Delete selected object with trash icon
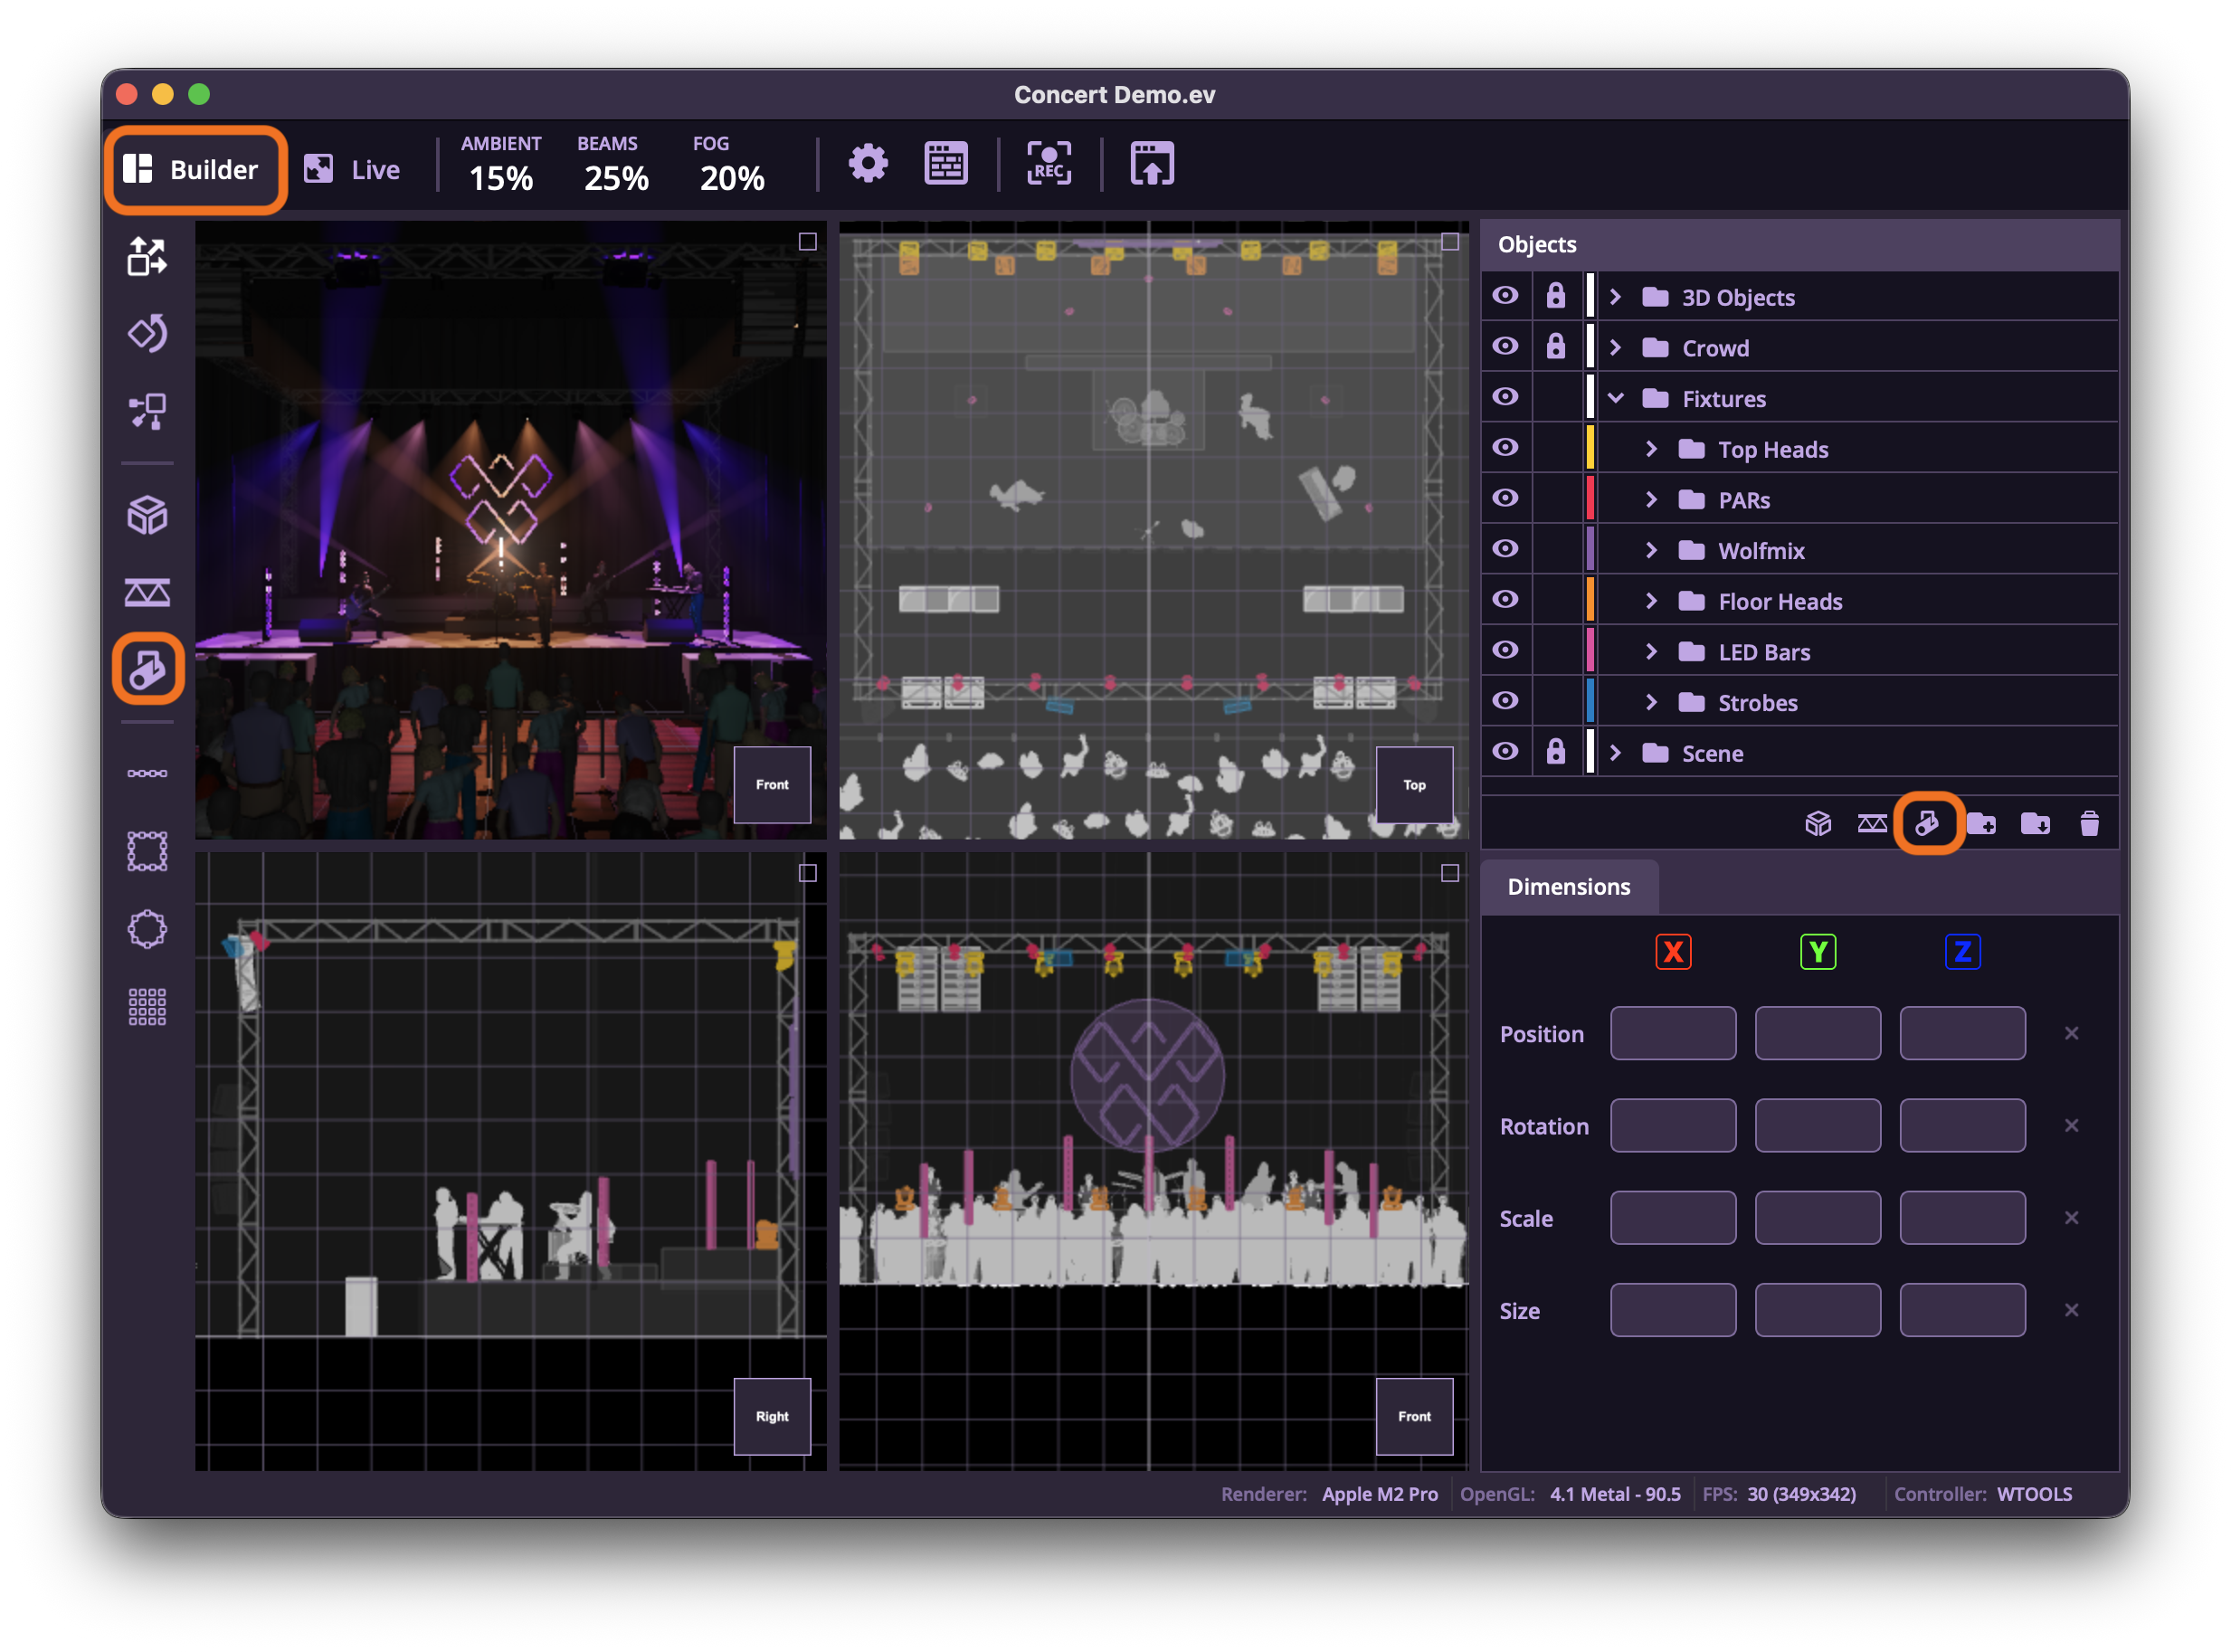The image size is (2231, 1652). [2089, 823]
